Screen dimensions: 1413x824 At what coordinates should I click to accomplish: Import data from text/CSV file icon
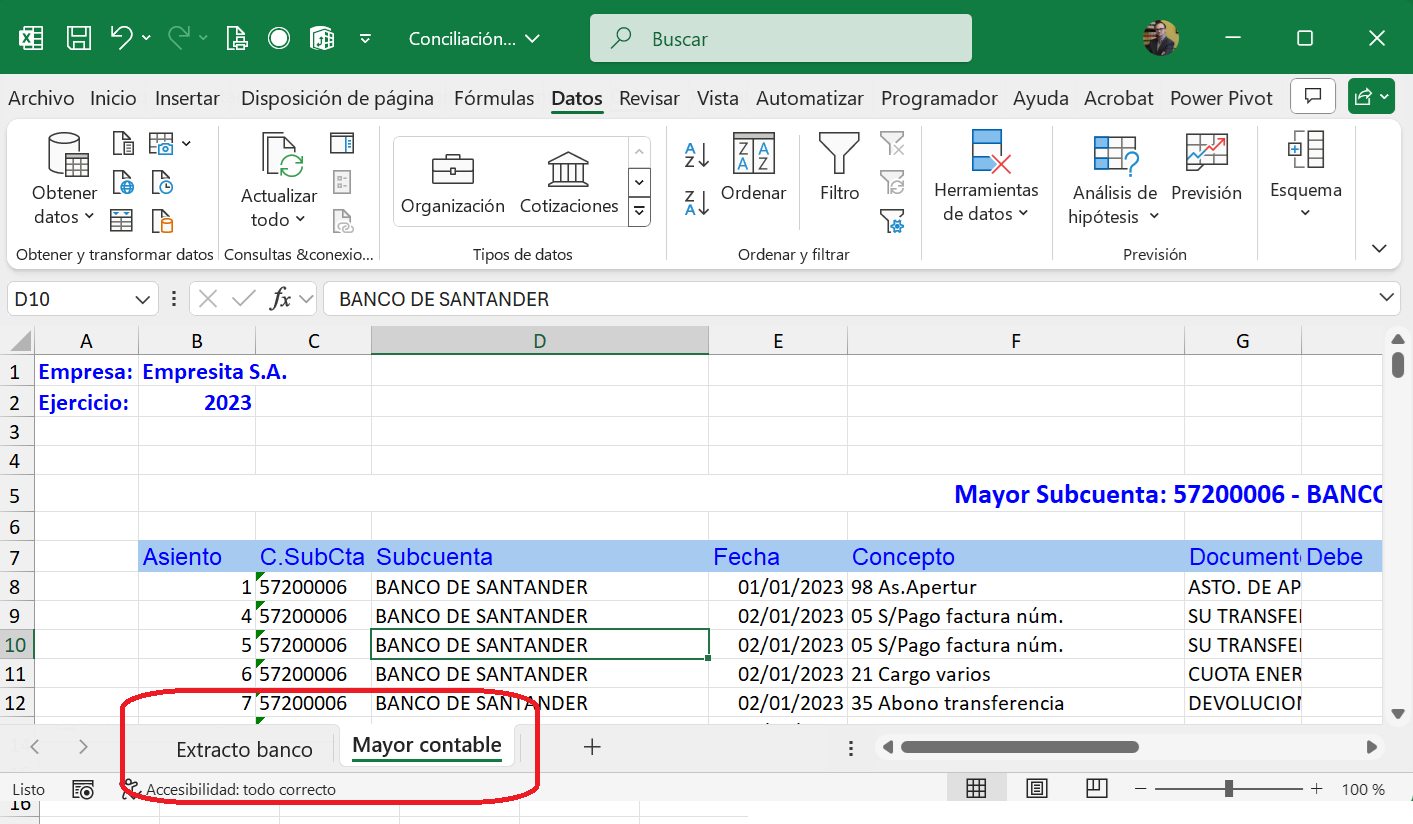pos(123,143)
